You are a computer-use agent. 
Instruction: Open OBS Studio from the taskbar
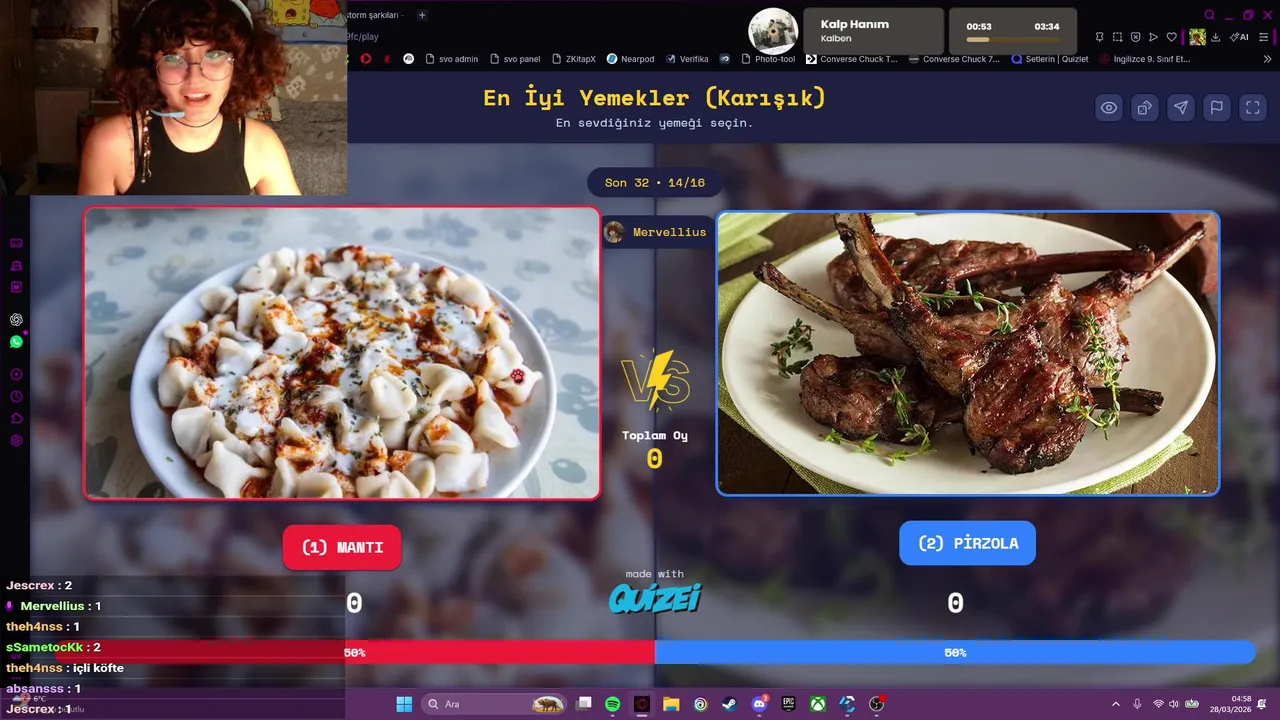coord(877,704)
